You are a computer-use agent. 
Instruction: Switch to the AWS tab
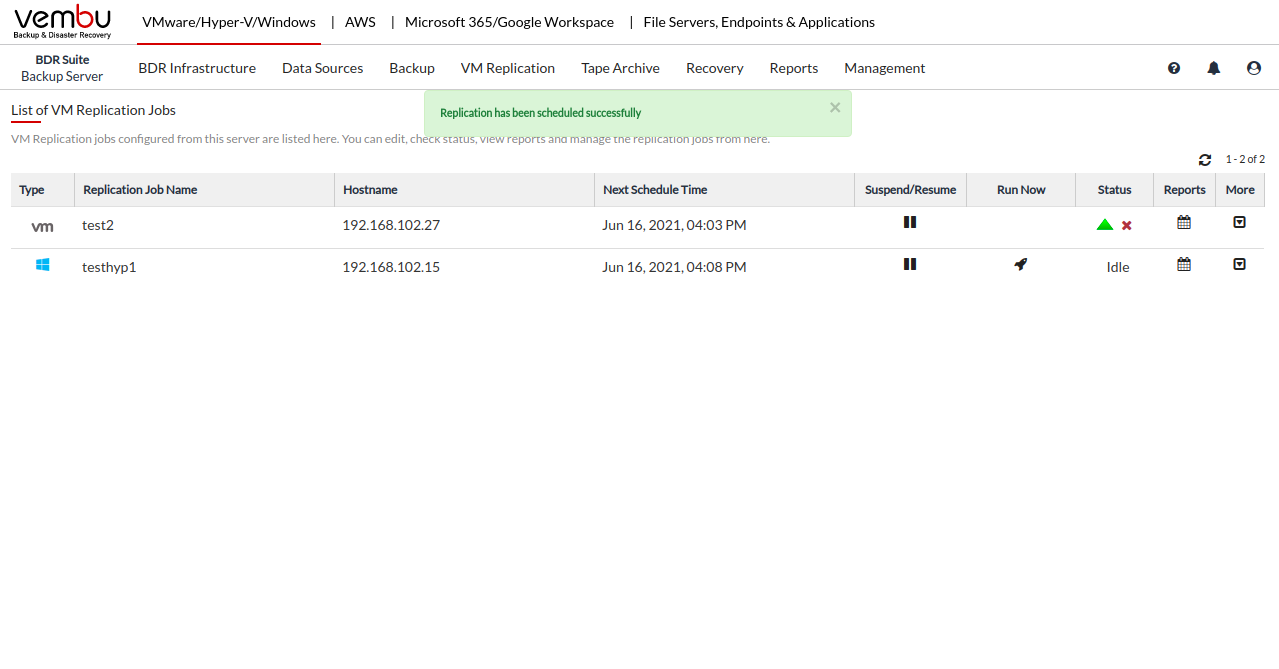tap(360, 22)
